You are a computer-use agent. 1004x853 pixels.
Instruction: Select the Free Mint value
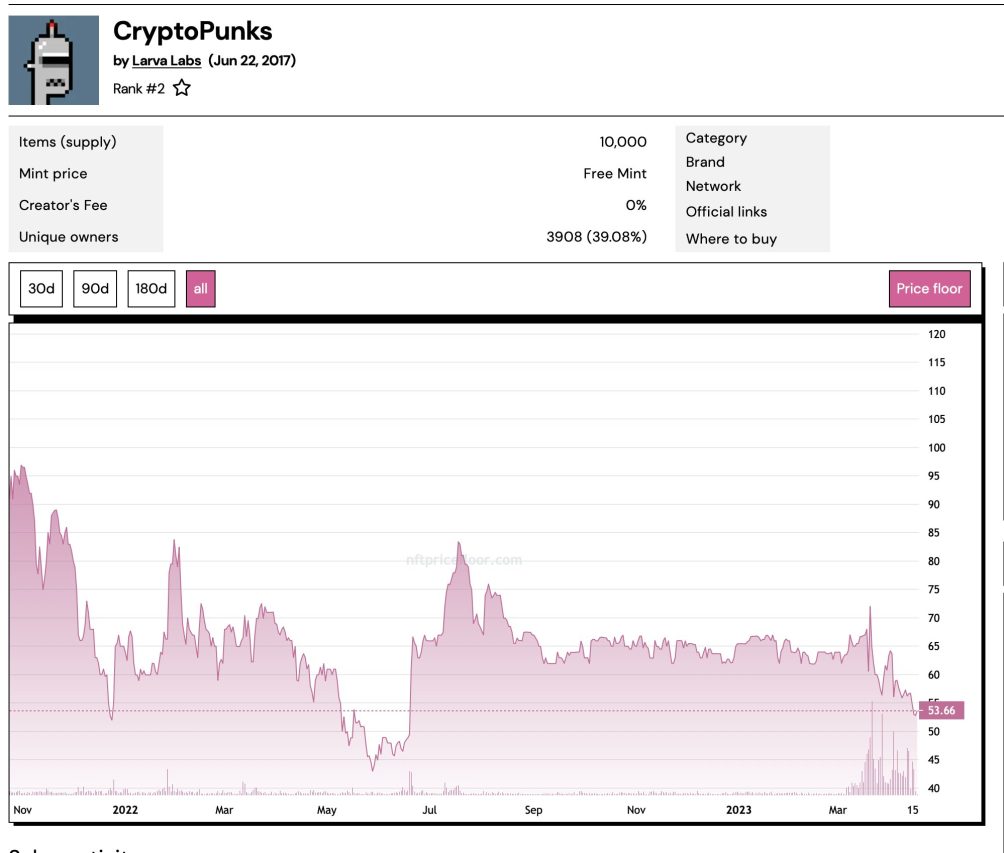[x=615, y=174]
